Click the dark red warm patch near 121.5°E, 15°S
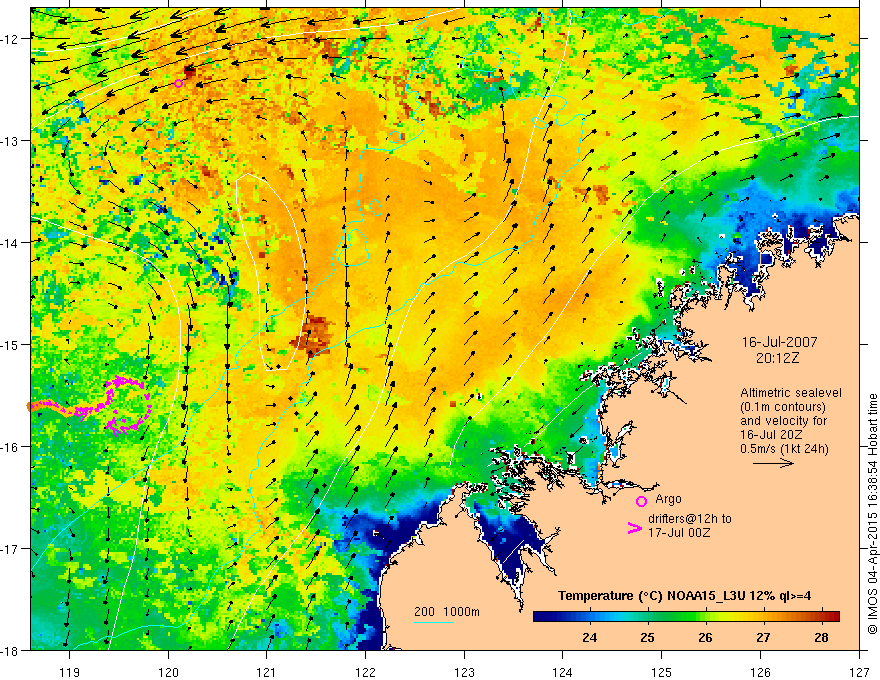This screenshot has width=880, height=680. coord(312,336)
